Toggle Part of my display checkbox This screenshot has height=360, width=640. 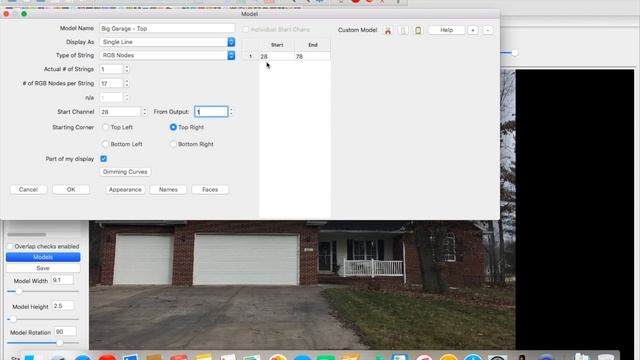(x=104, y=159)
